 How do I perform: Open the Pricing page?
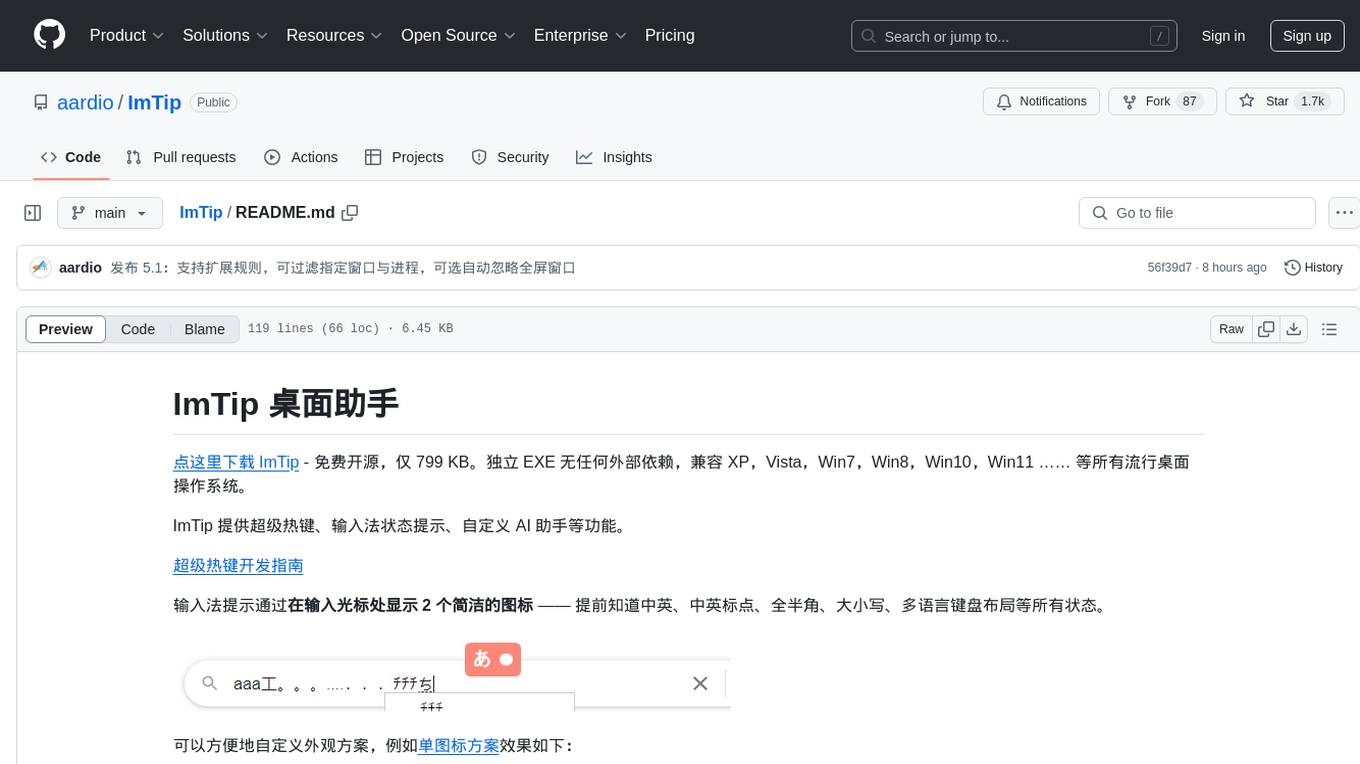point(670,35)
